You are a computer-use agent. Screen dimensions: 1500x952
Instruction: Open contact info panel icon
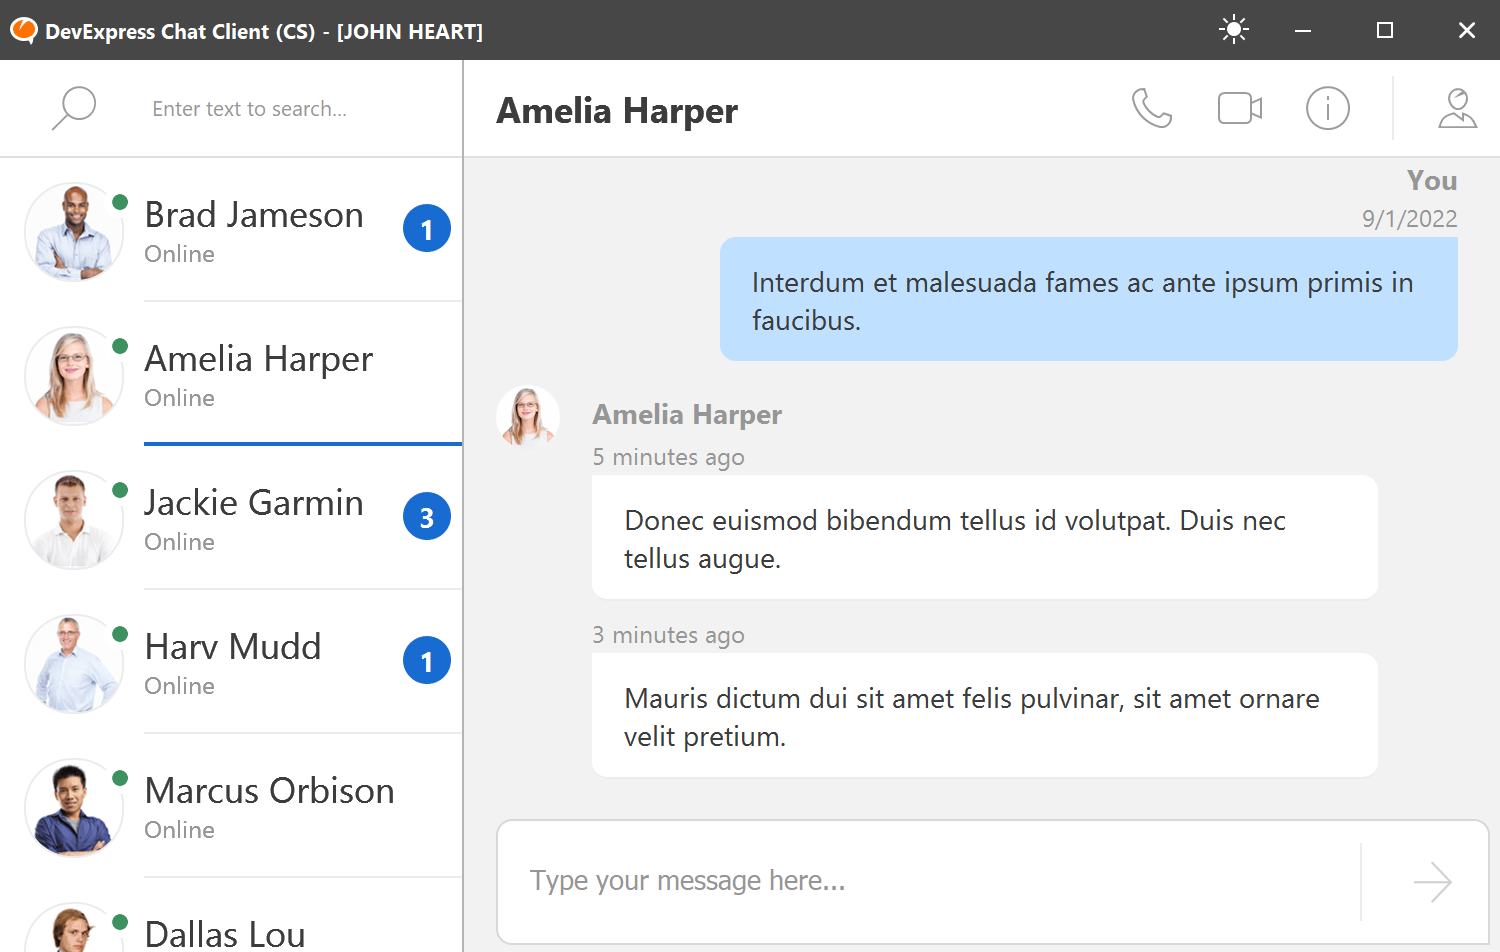tap(1327, 108)
